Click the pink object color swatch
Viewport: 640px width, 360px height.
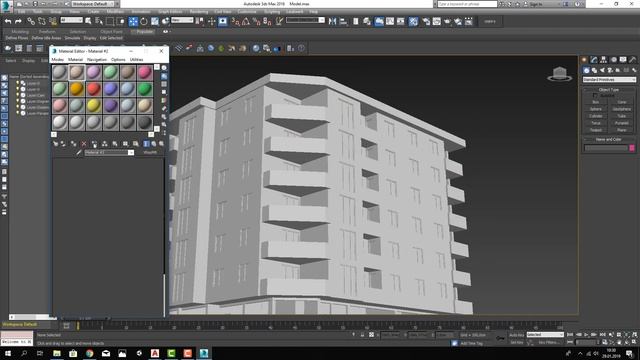click(632, 148)
